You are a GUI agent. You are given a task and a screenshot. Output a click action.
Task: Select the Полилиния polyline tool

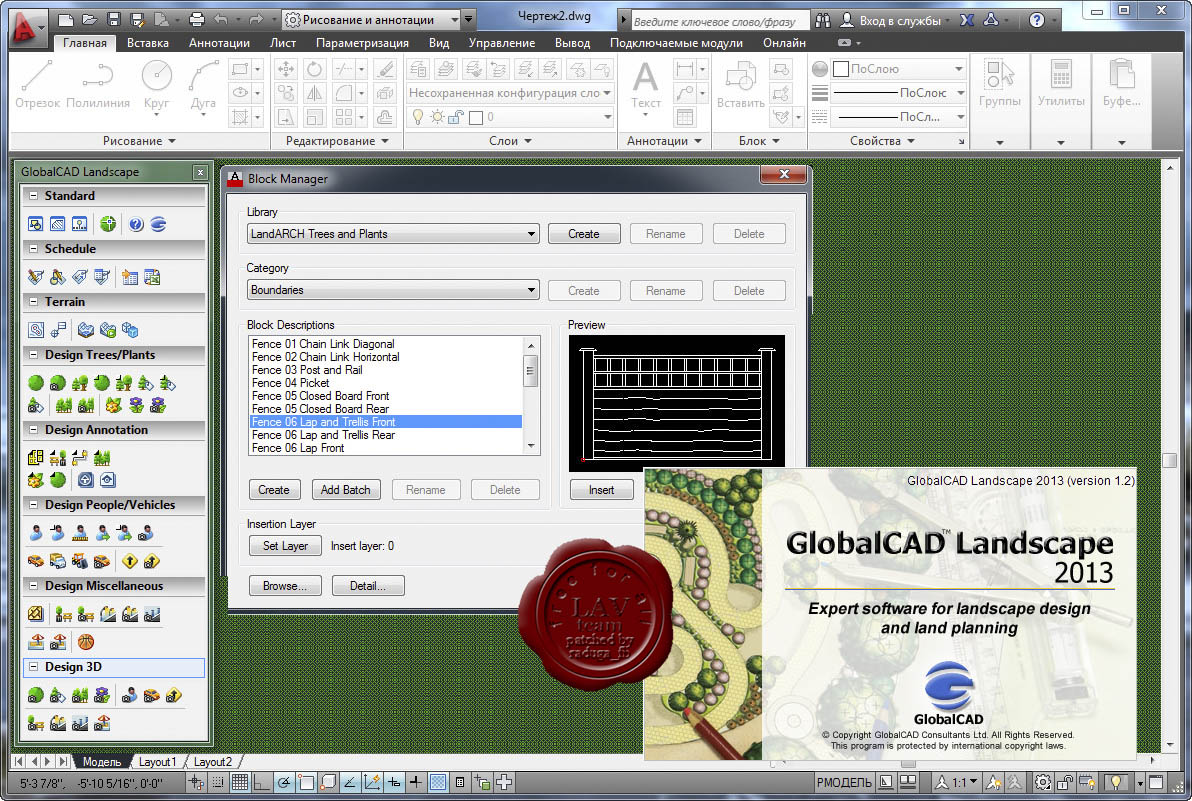[x=97, y=85]
